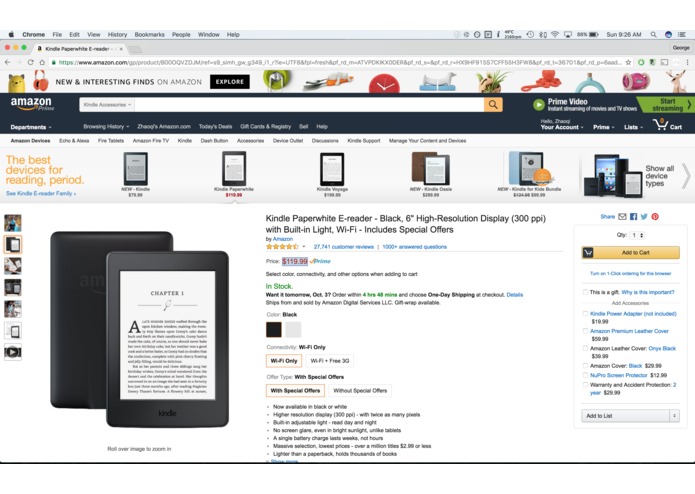Open the Qty quantity dropdown
The width and height of the screenshot is (695, 494).
637,235
